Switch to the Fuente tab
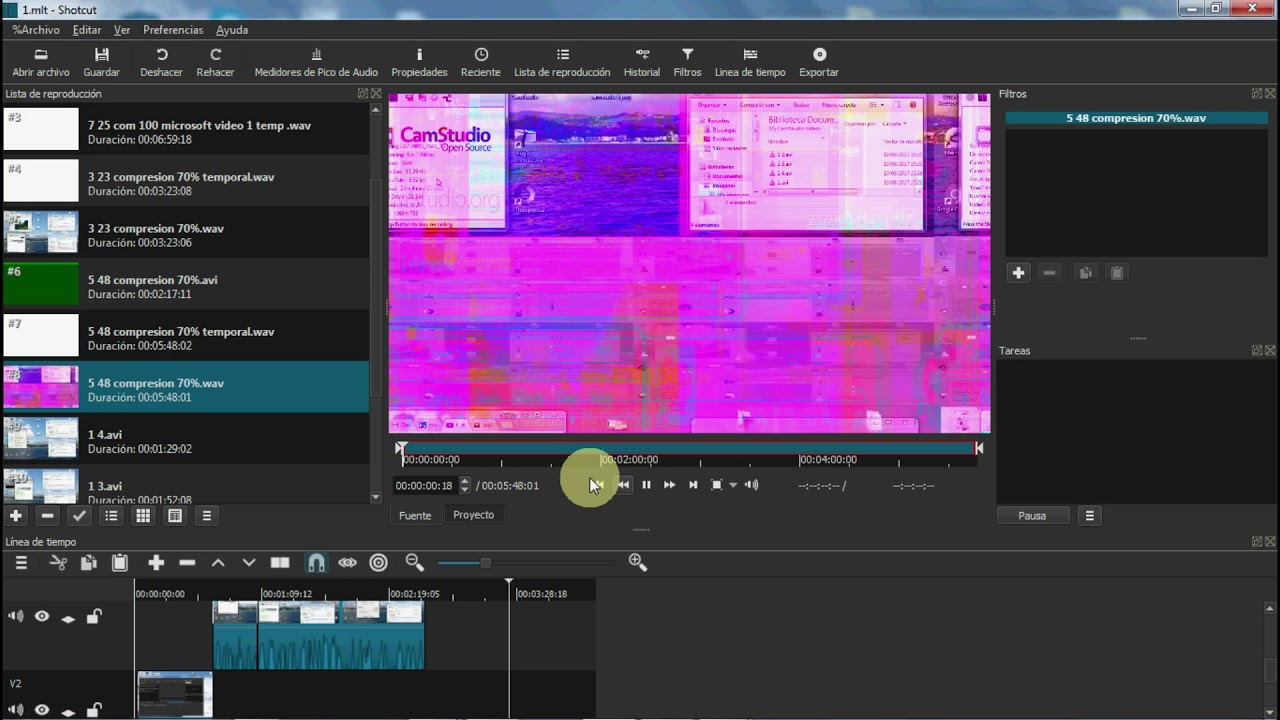1280x720 pixels. tap(415, 515)
